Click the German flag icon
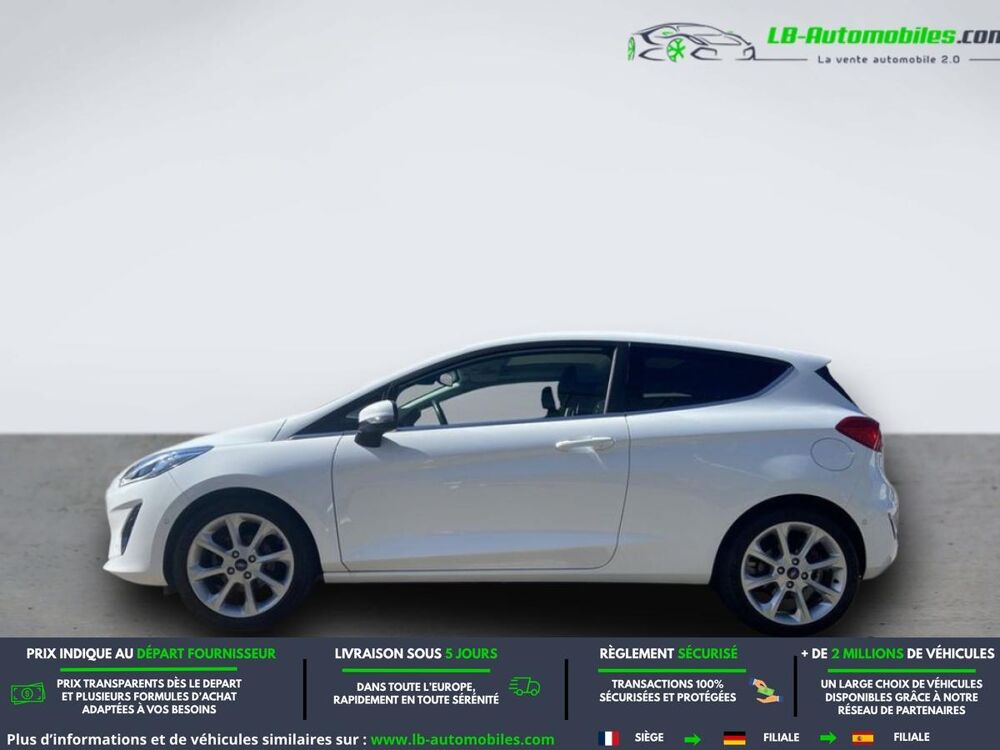The image size is (1000, 750). [x=734, y=738]
